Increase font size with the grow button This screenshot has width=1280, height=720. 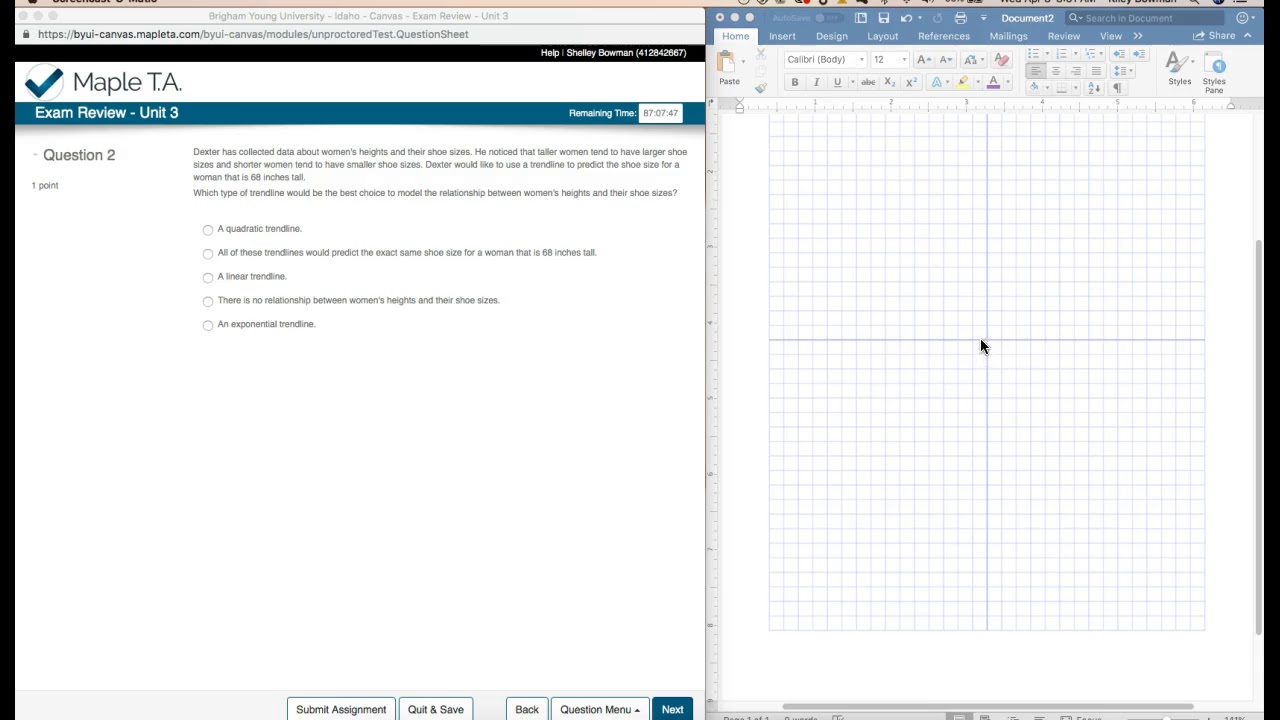pyautogui.click(x=924, y=60)
